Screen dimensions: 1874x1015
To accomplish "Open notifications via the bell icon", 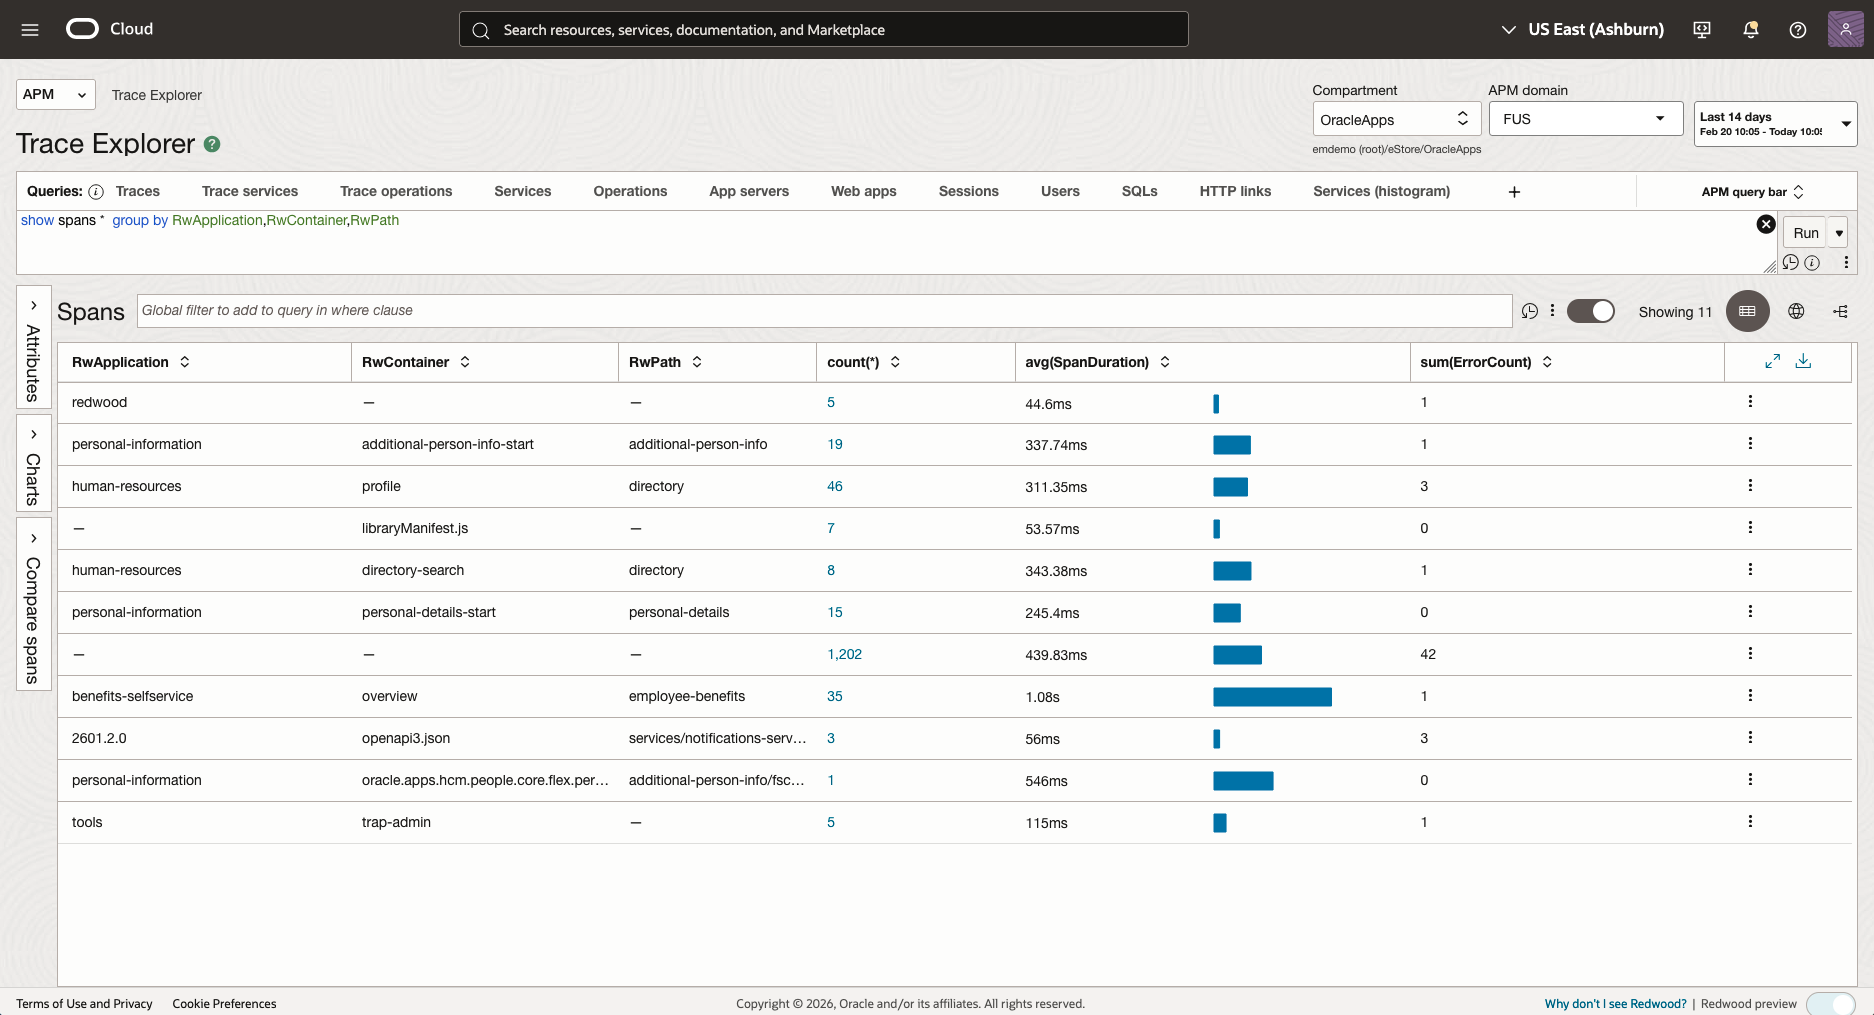I will (x=1750, y=30).
